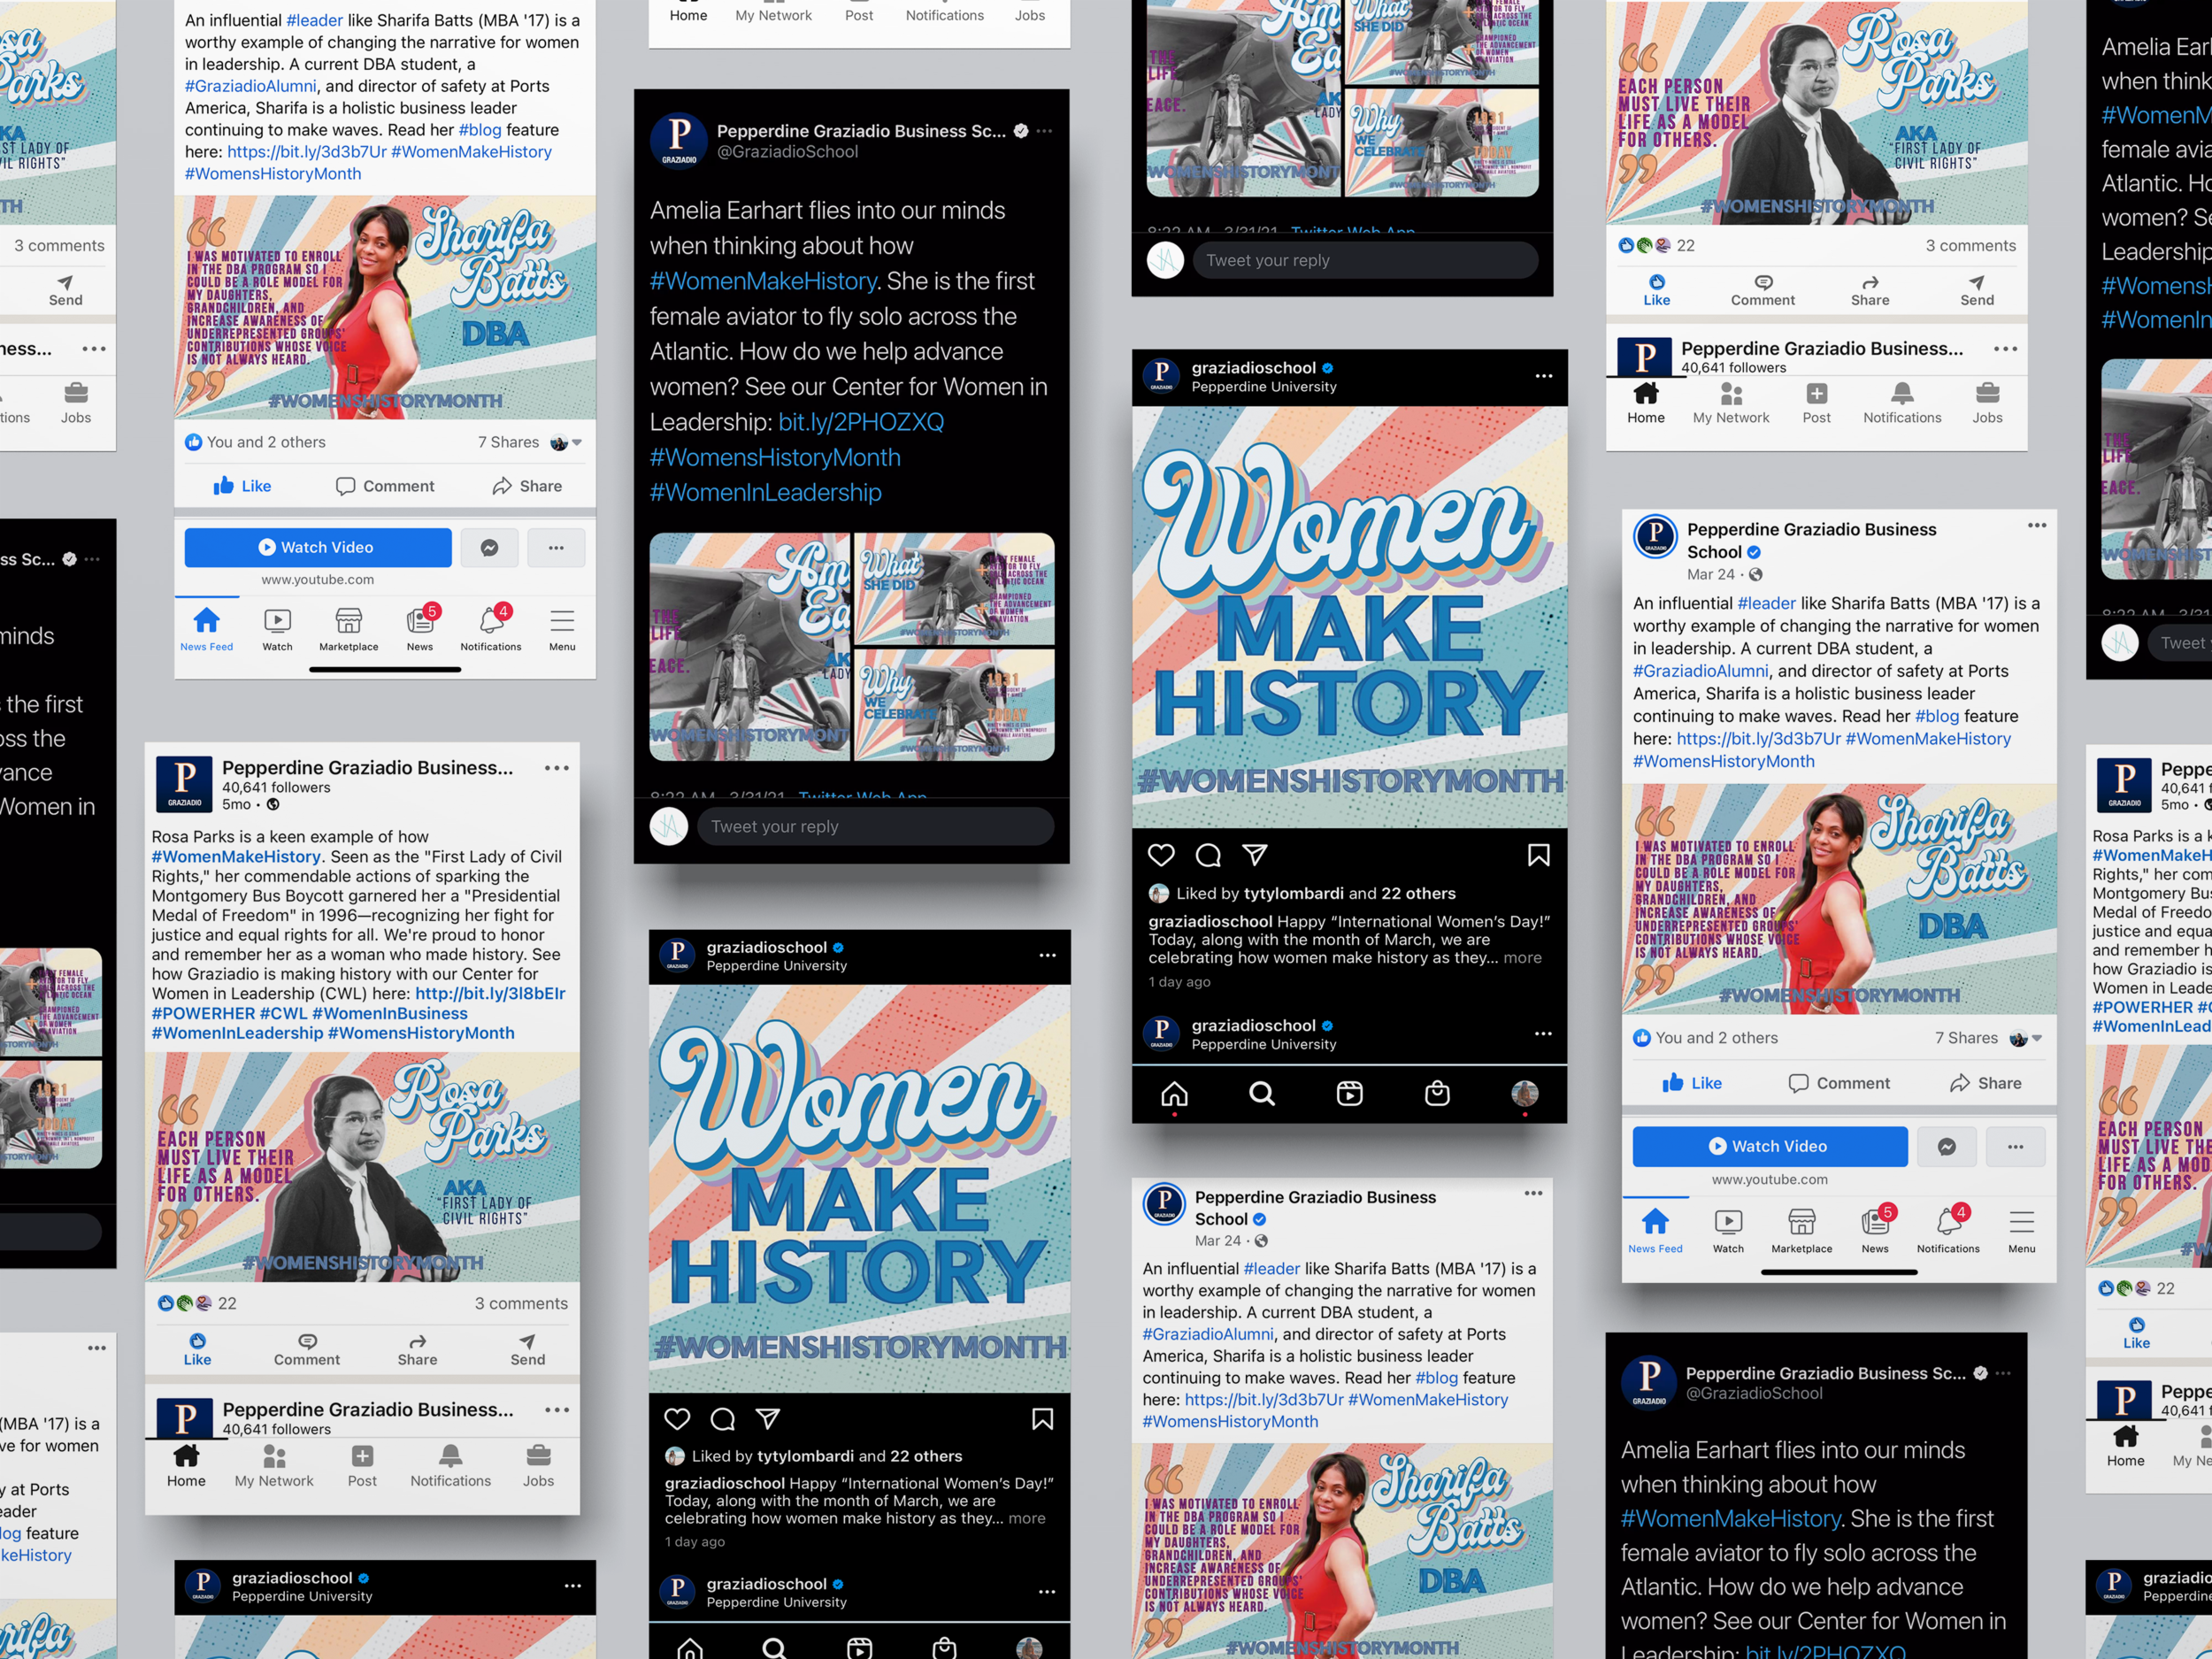This screenshot has width=2212, height=1659.
Task: Open Notifications bell in top-left Facebook card
Action: (491, 629)
